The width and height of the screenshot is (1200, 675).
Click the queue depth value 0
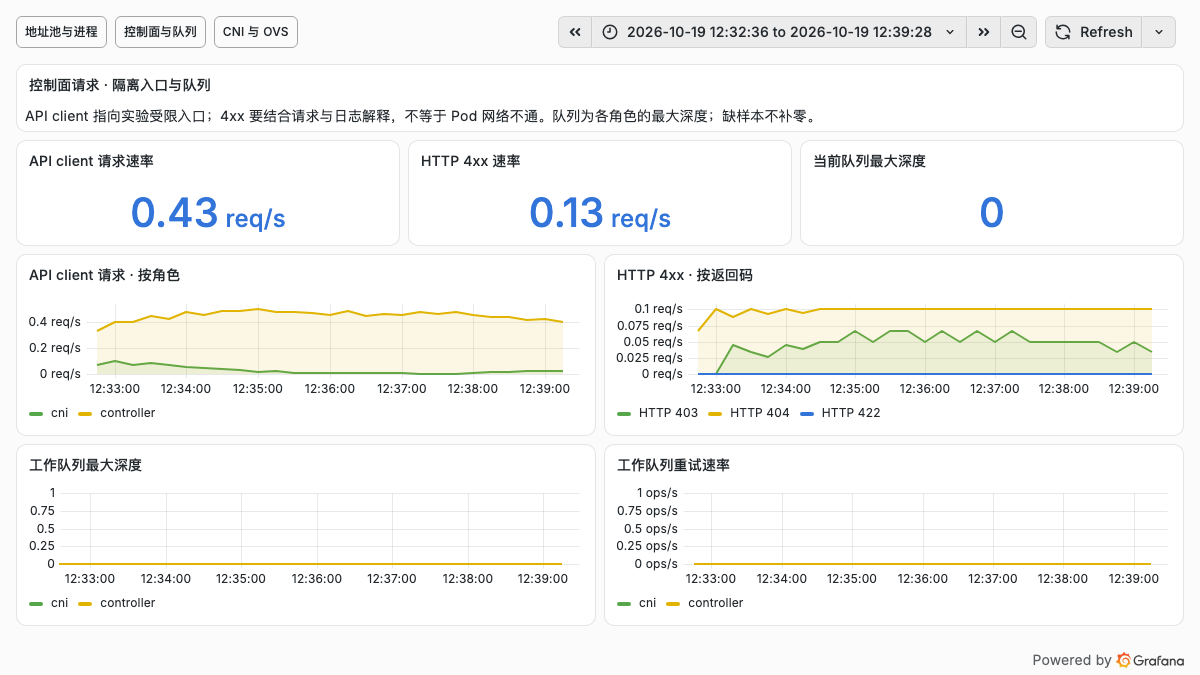(991, 213)
